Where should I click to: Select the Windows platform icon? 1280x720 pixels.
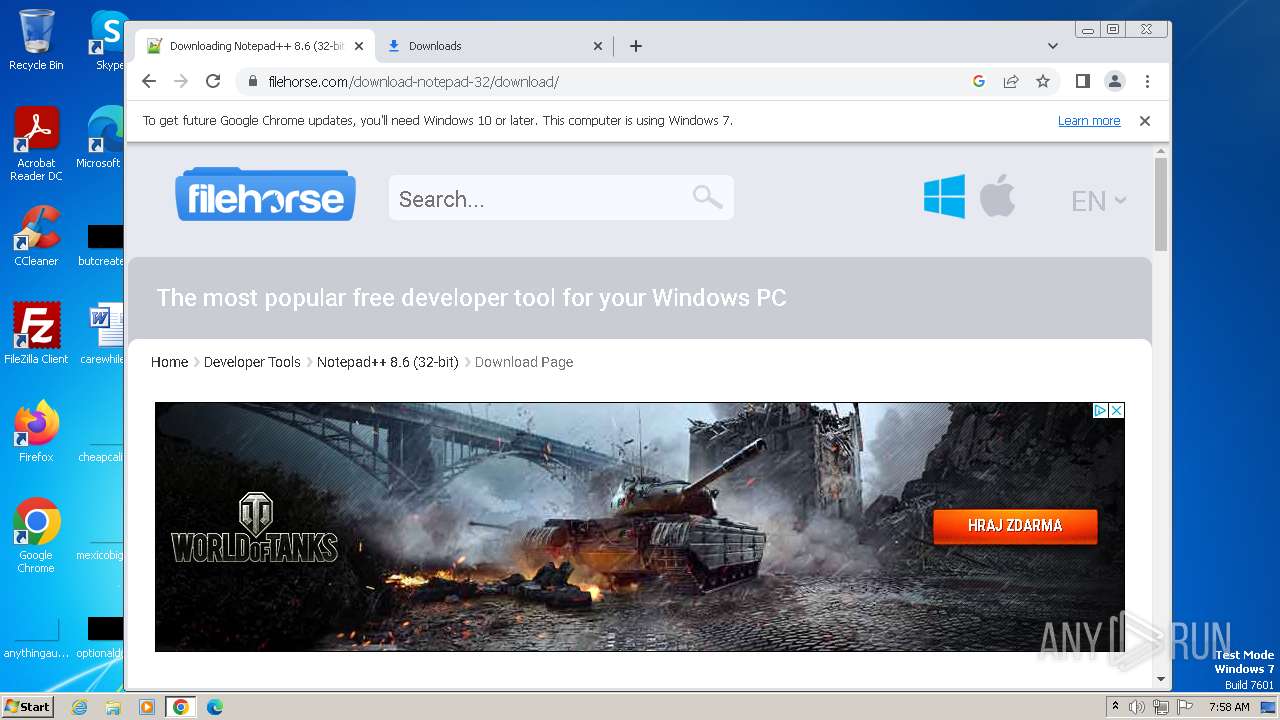coord(944,196)
